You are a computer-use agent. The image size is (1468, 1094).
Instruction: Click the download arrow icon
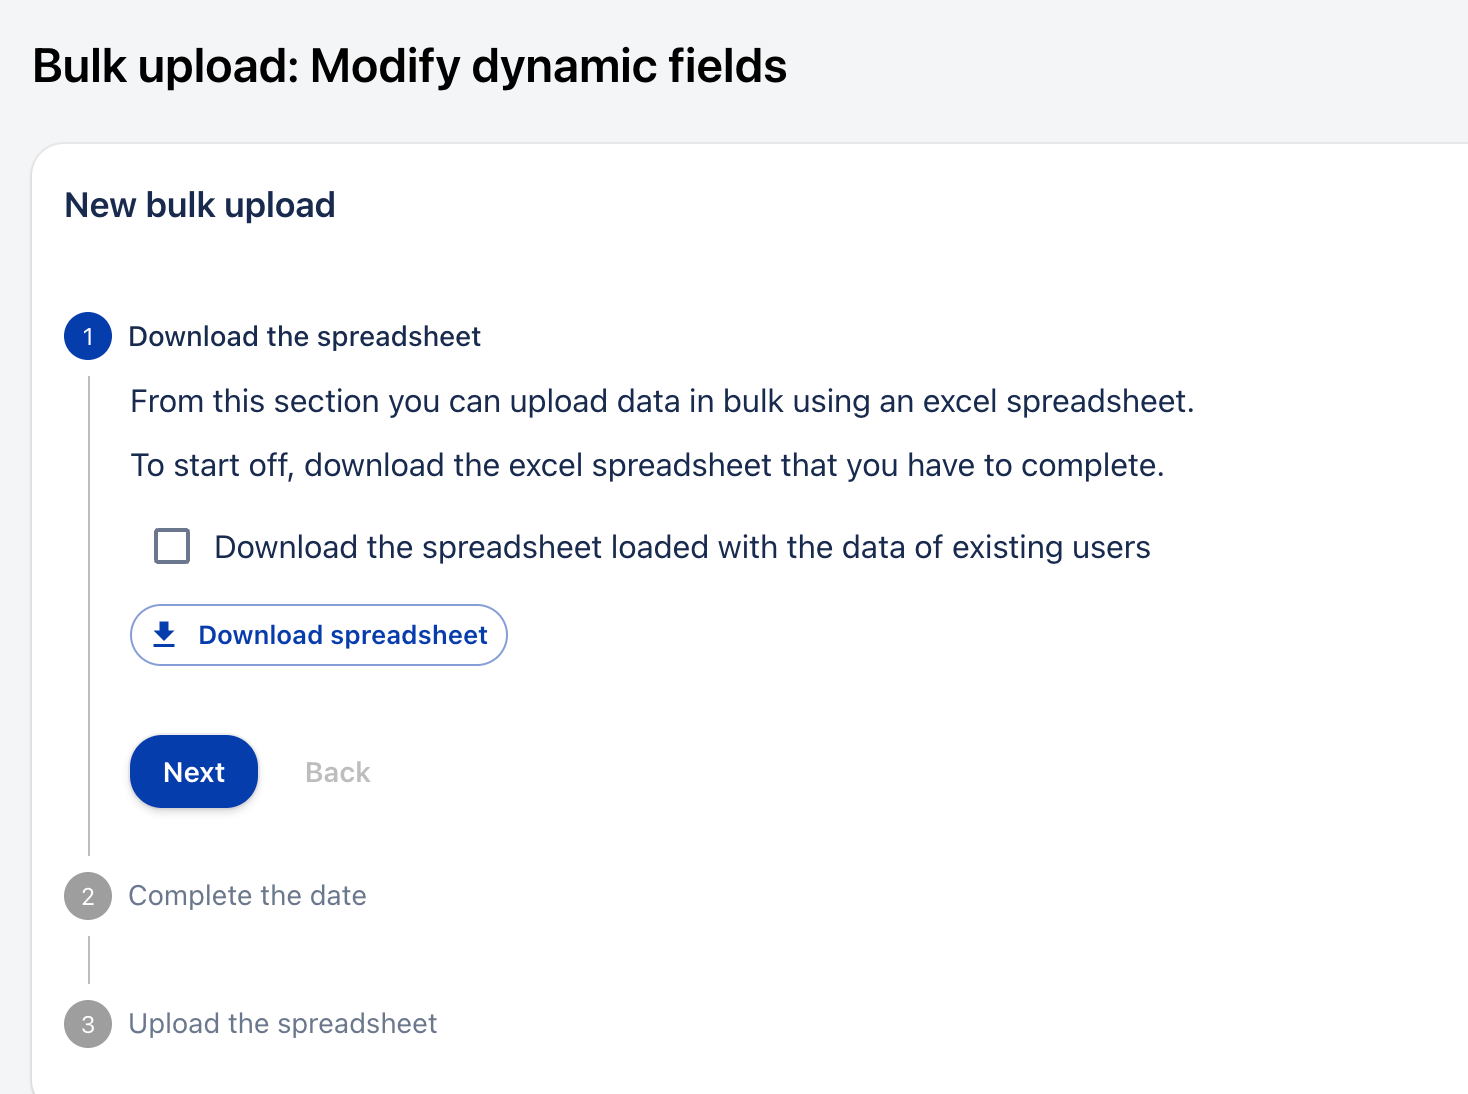click(164, 635)
